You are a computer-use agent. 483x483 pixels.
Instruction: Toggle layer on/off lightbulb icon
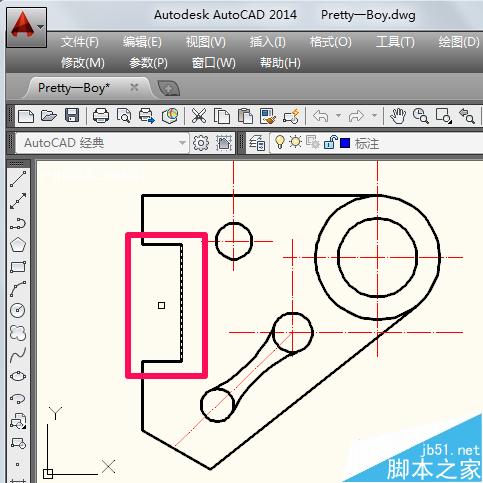280,142
